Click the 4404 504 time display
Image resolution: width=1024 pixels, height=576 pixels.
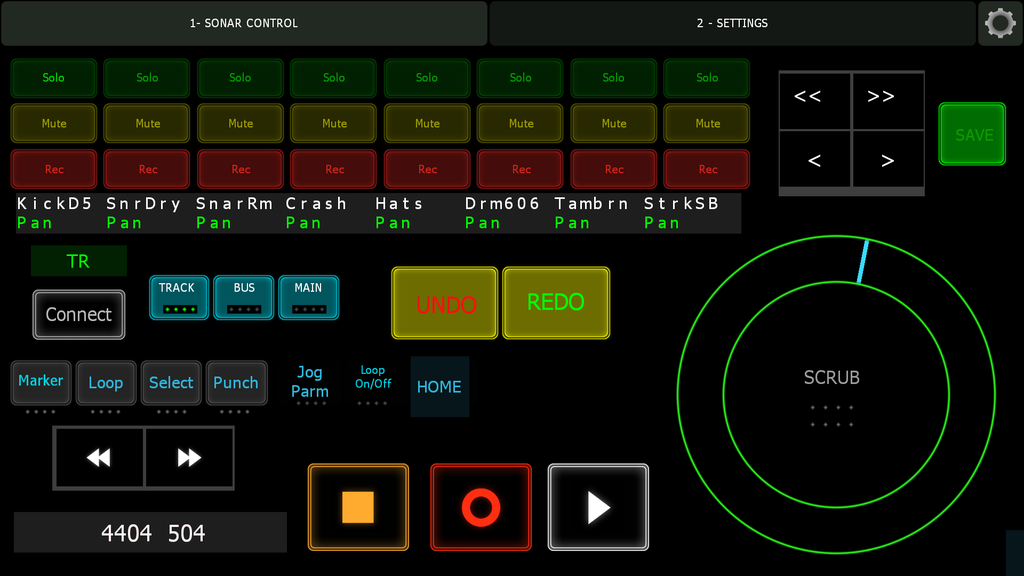(x=151, y=533)
